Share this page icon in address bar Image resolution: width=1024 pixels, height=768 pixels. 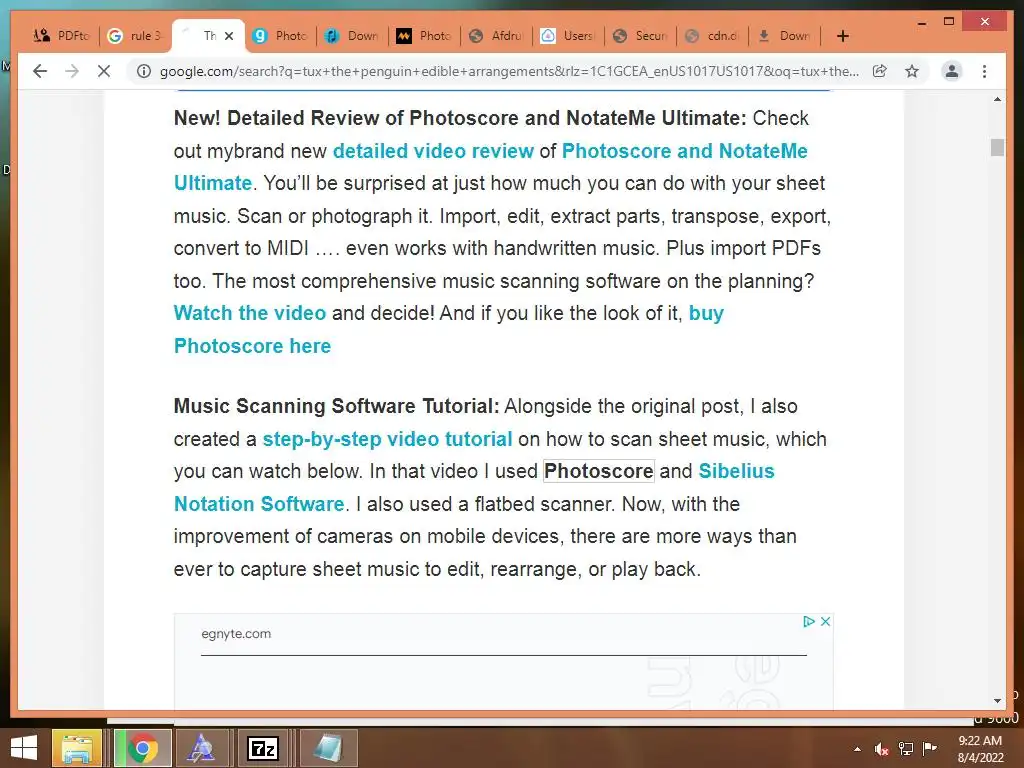click(x=880, y=71)
